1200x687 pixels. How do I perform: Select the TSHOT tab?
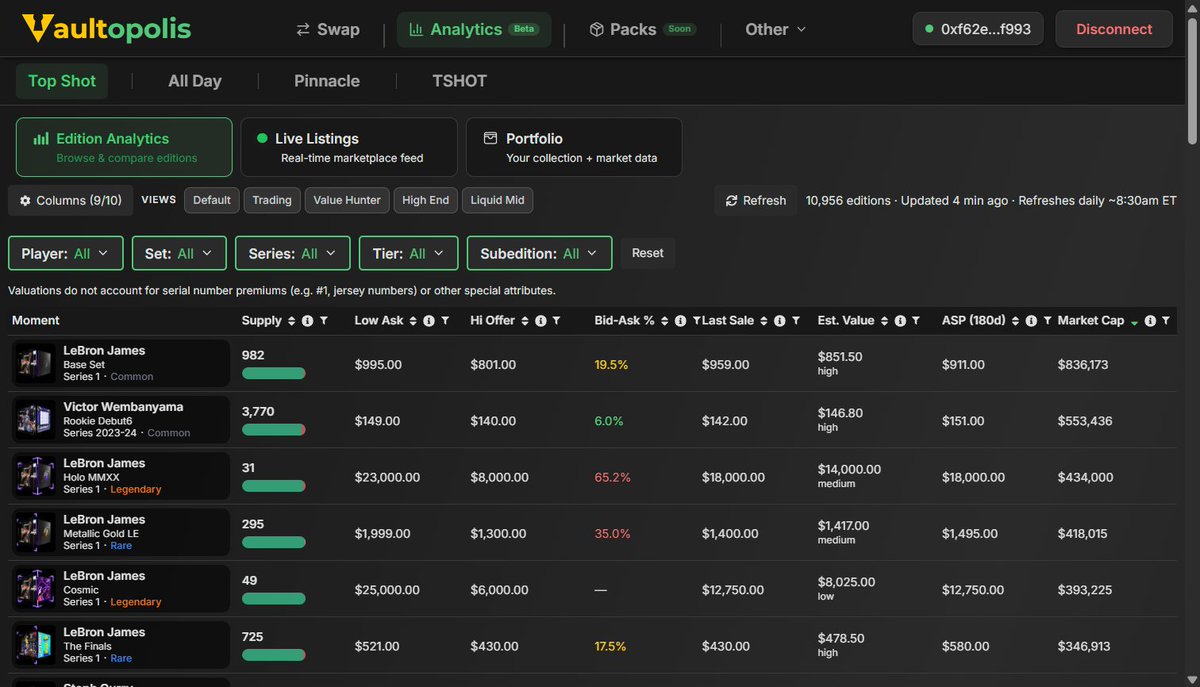[x=459, y=80]
